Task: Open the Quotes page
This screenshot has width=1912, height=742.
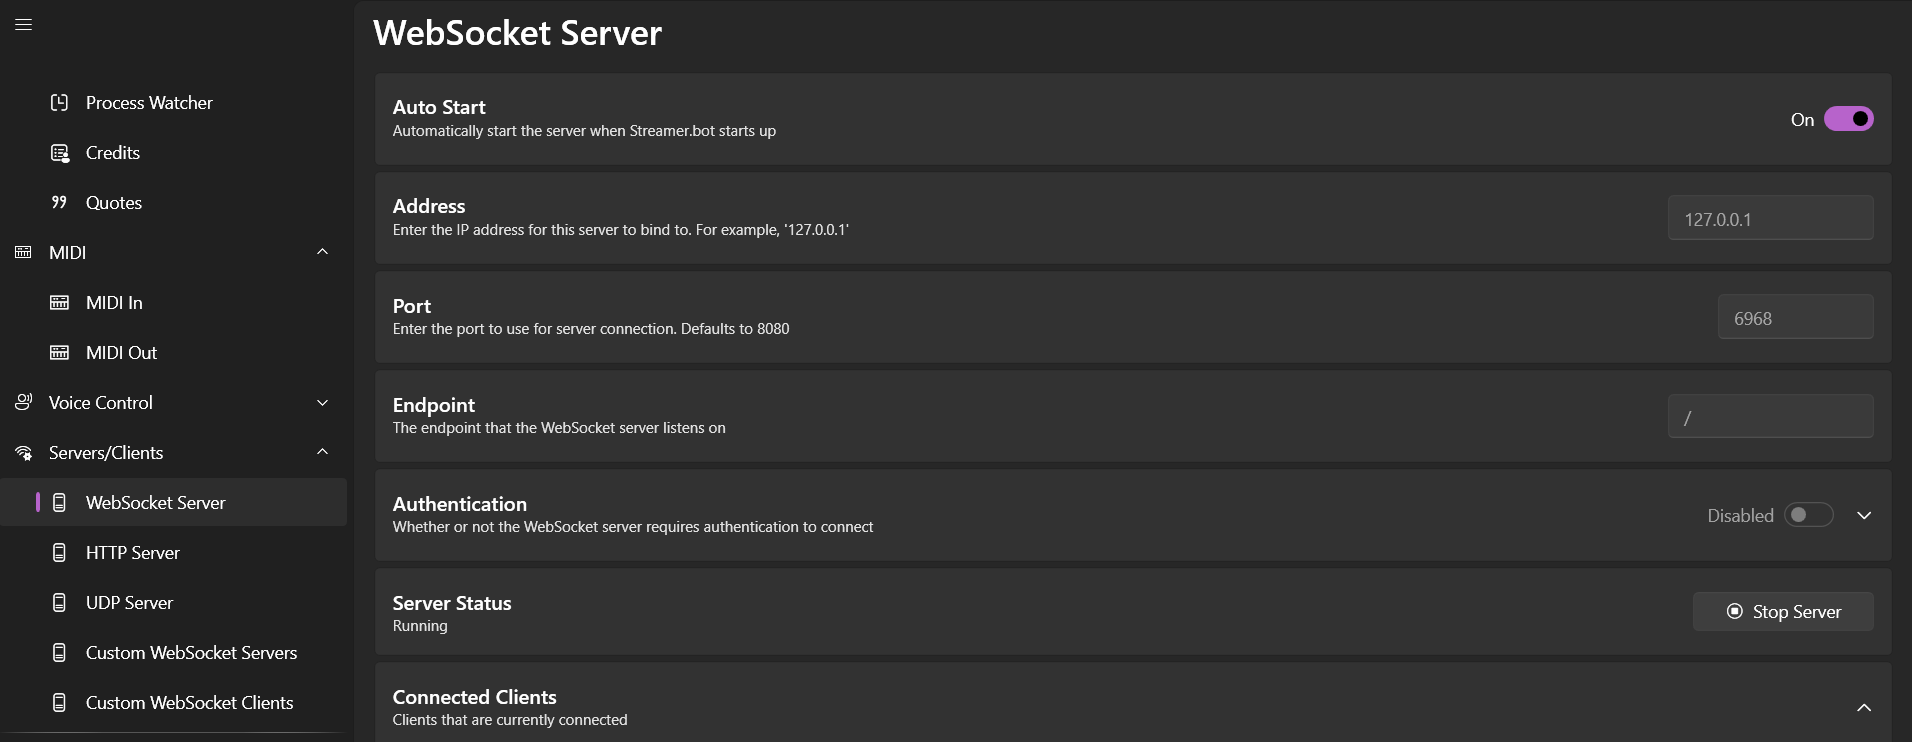Action: tap(174, 203)
